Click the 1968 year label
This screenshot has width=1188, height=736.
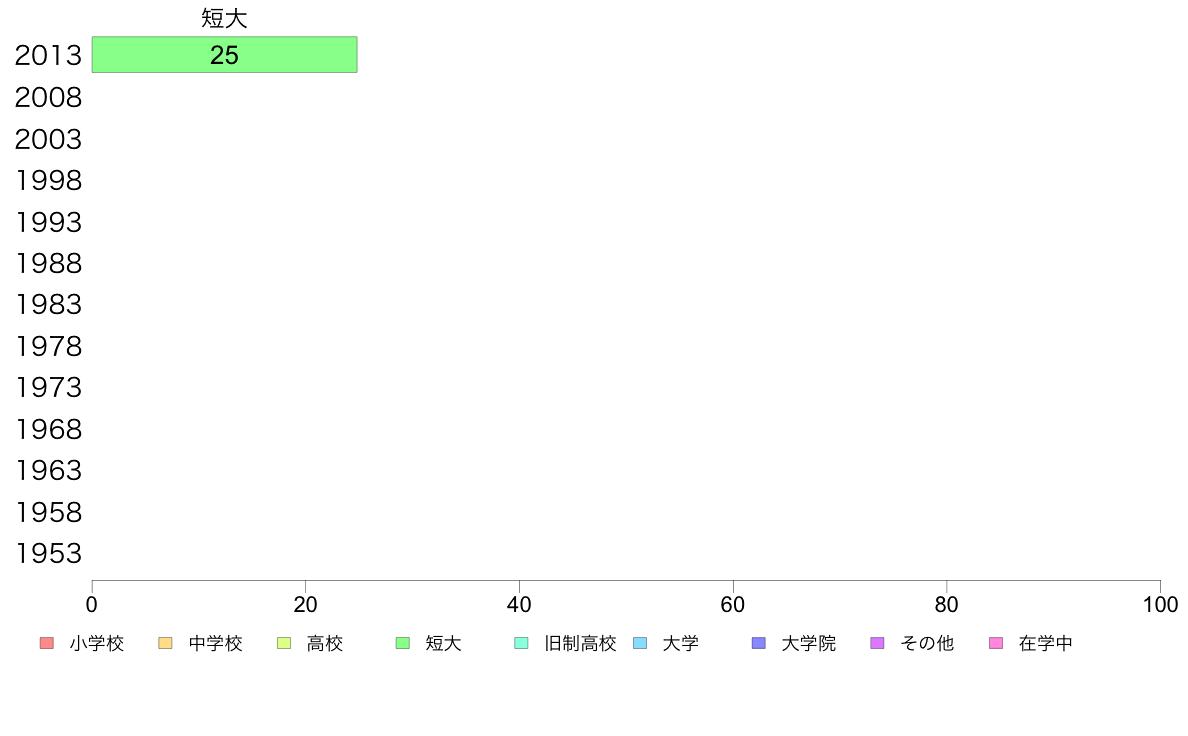click(x=48, y=430)
